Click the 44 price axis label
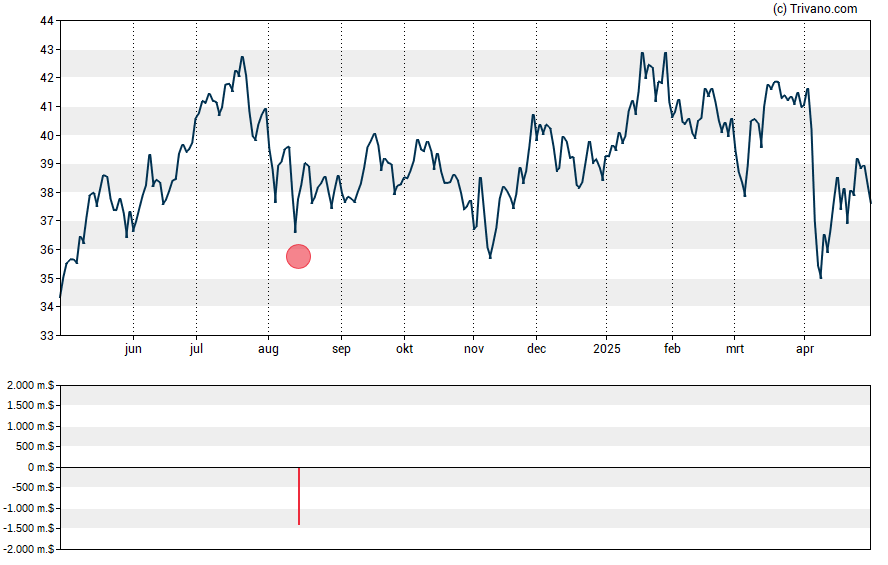This screenshot has width=888, height=565. [x=47, y=21]
